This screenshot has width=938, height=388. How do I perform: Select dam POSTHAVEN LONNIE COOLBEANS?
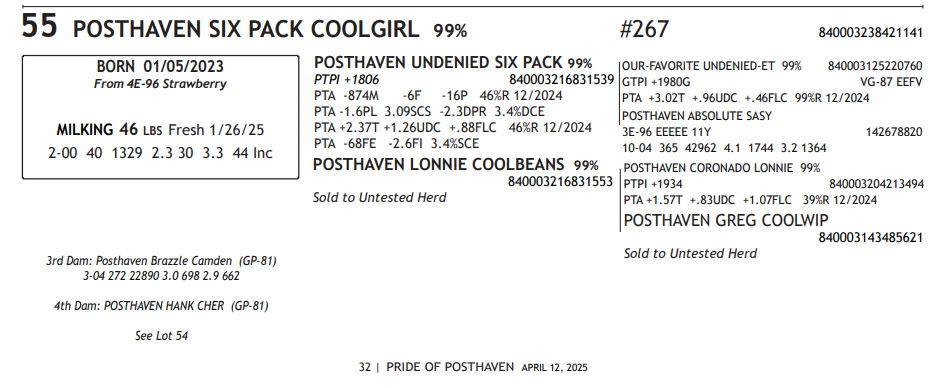coord(439,164)
